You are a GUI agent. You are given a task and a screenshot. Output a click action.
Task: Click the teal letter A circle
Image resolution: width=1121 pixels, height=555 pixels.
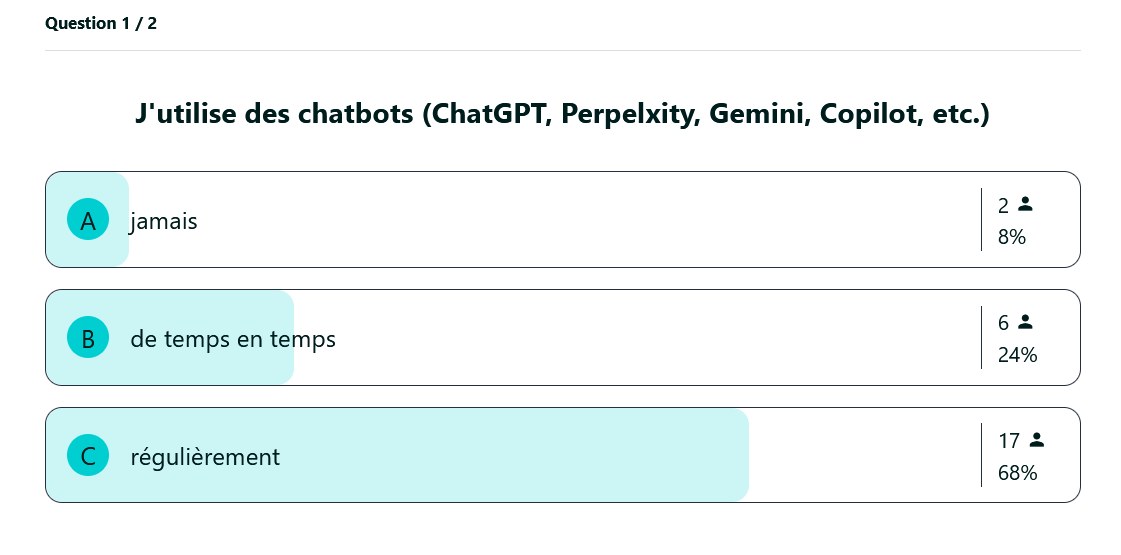[x=88, y=220]
